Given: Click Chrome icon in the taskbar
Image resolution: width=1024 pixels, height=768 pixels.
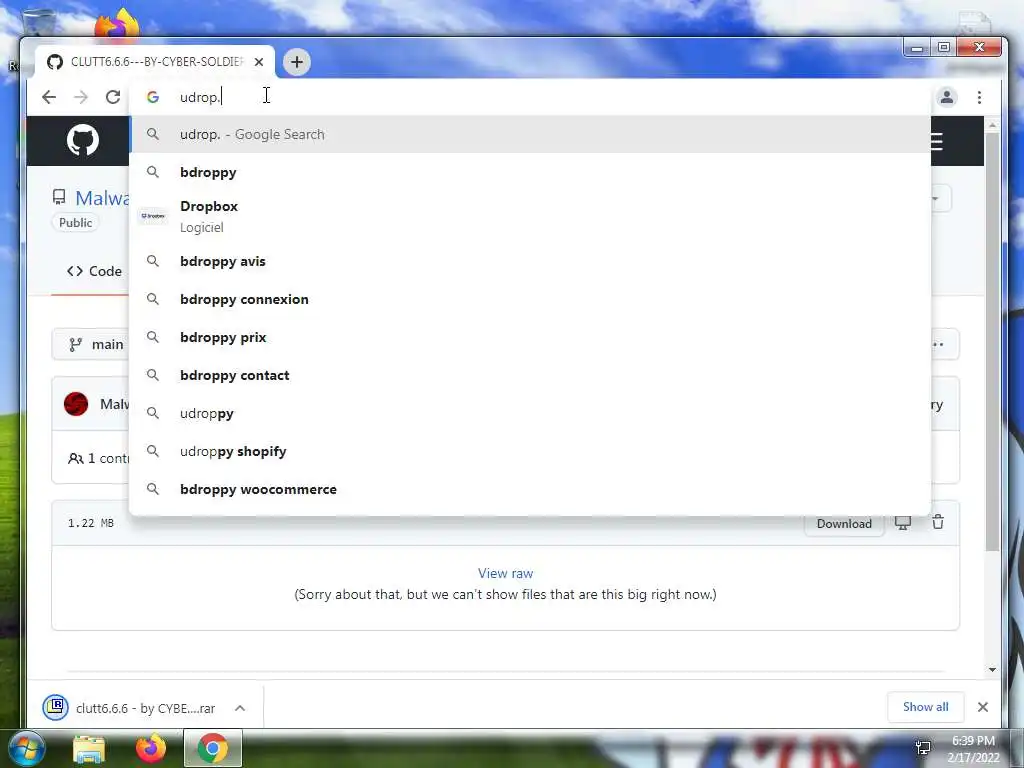Looking at the screenshot, I should tap(213, 748).
